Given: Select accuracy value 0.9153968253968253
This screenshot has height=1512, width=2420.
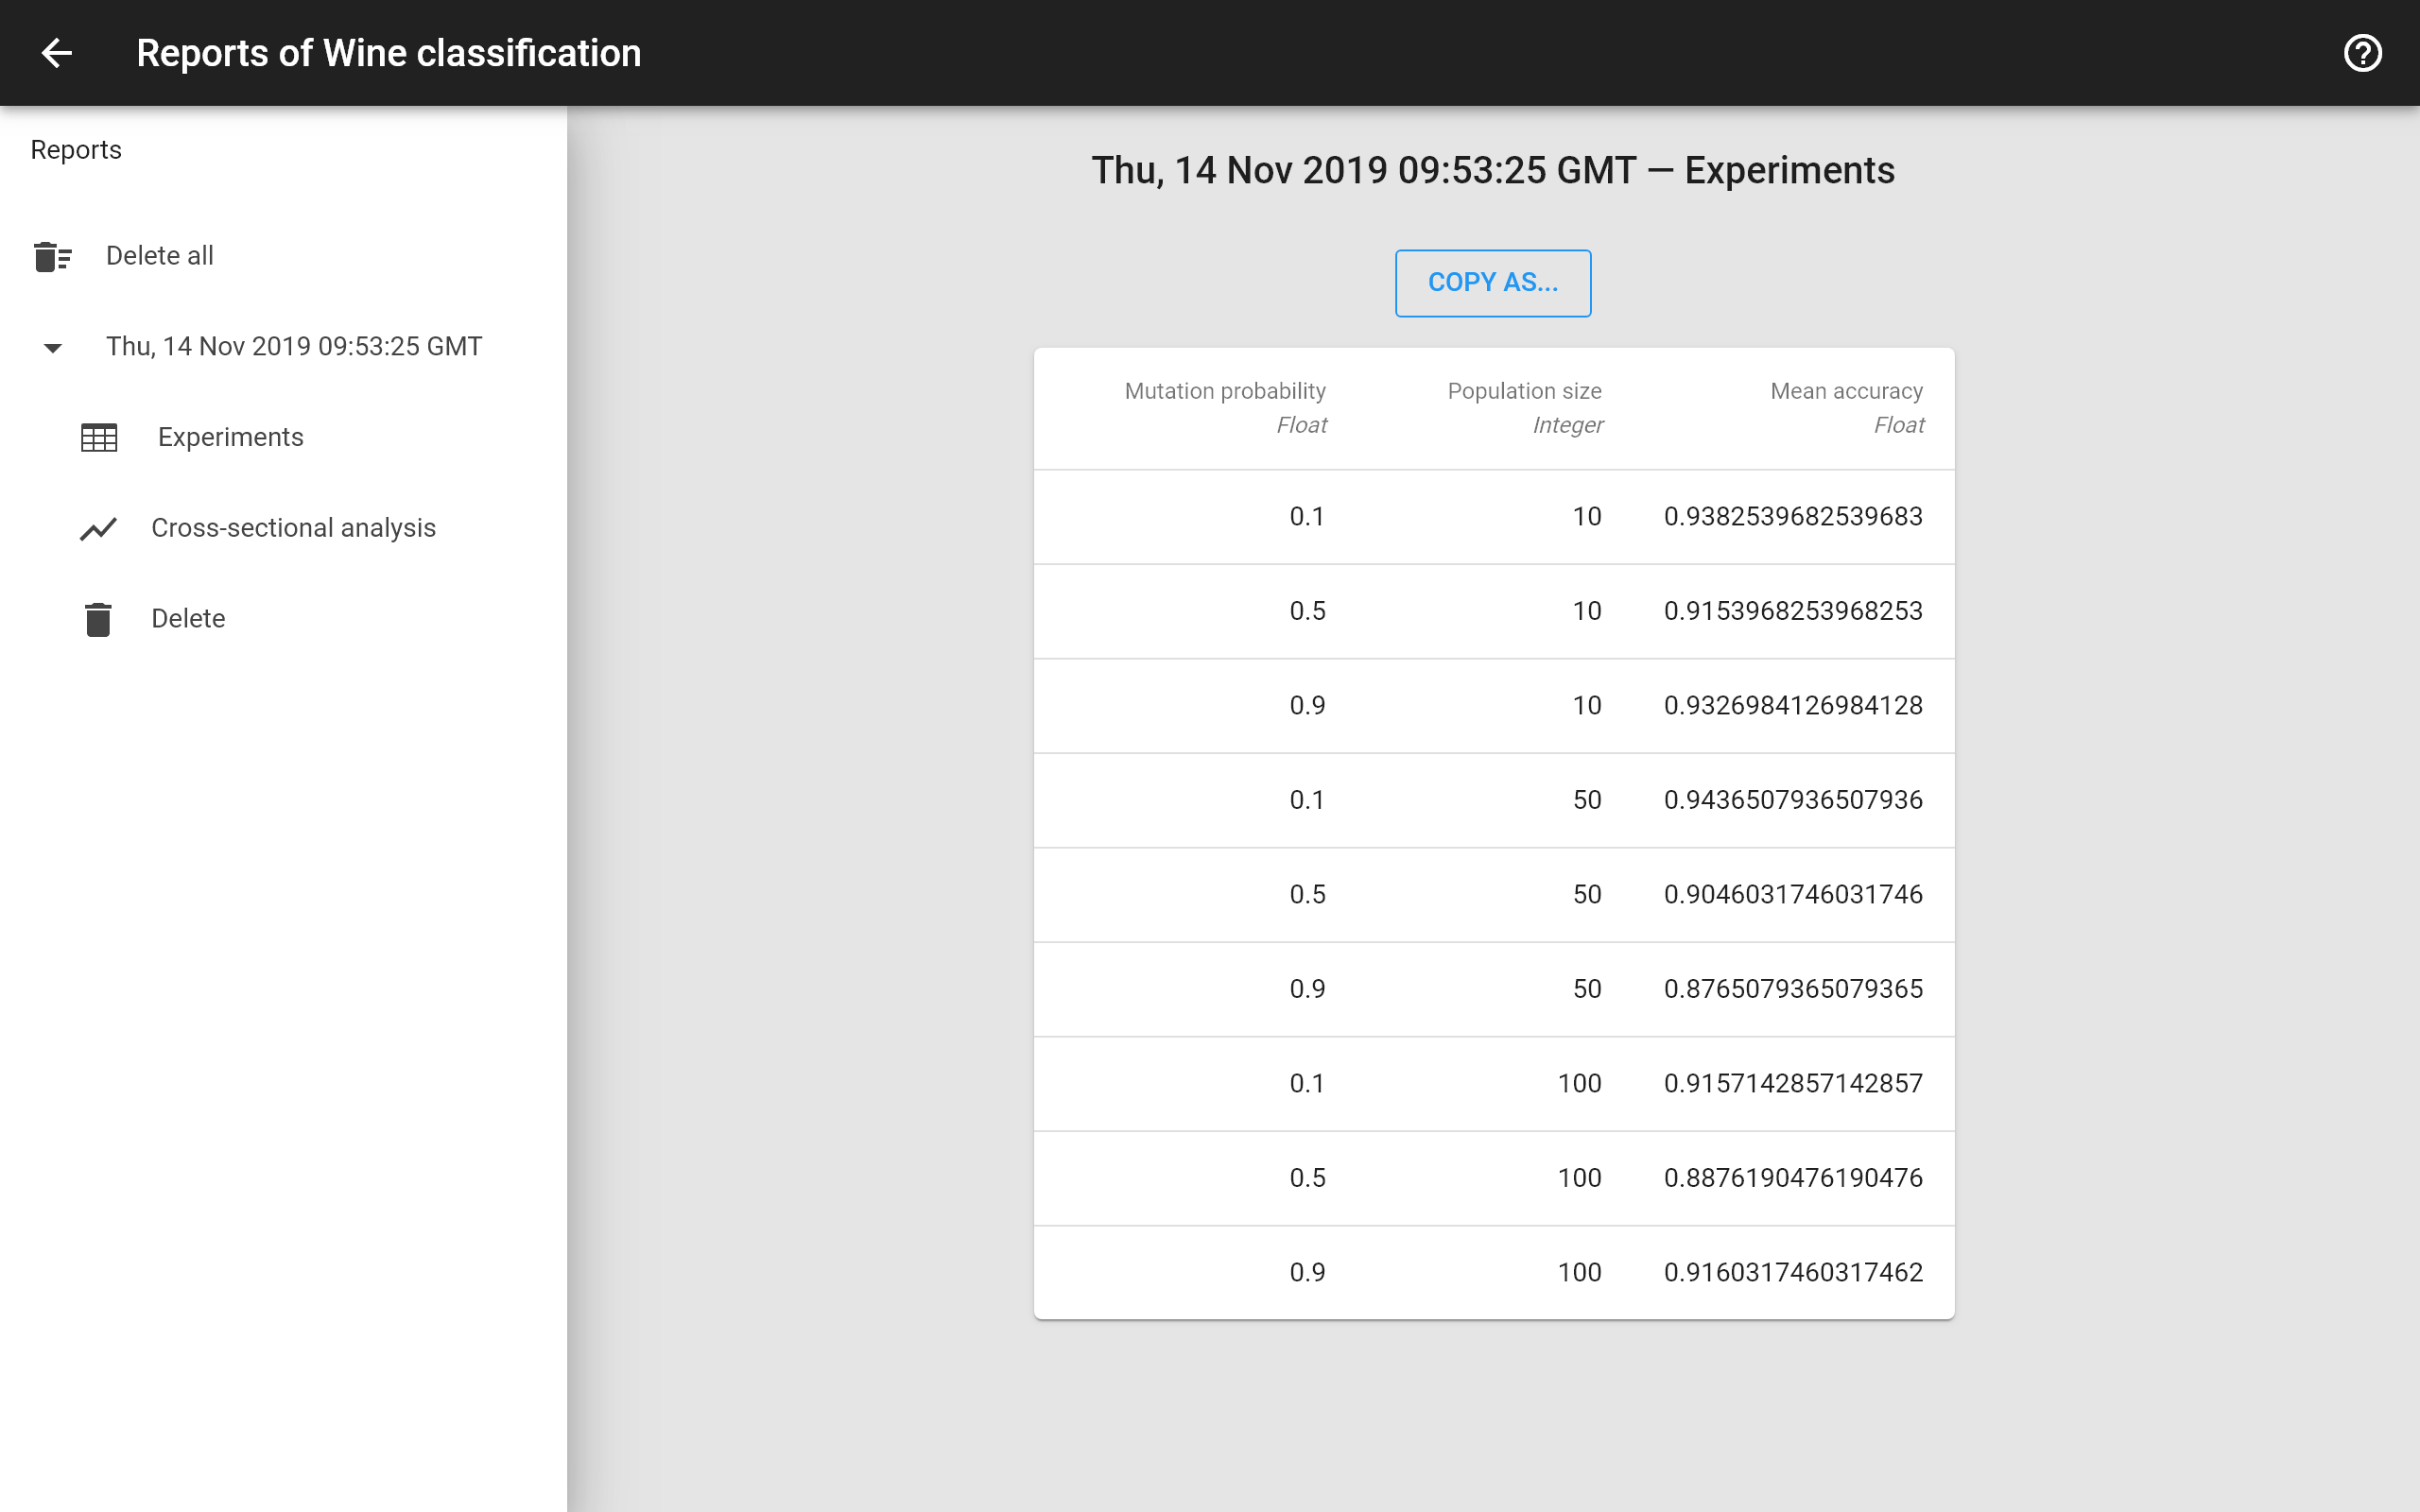Looking at the screenshot, I should 1793,611.
